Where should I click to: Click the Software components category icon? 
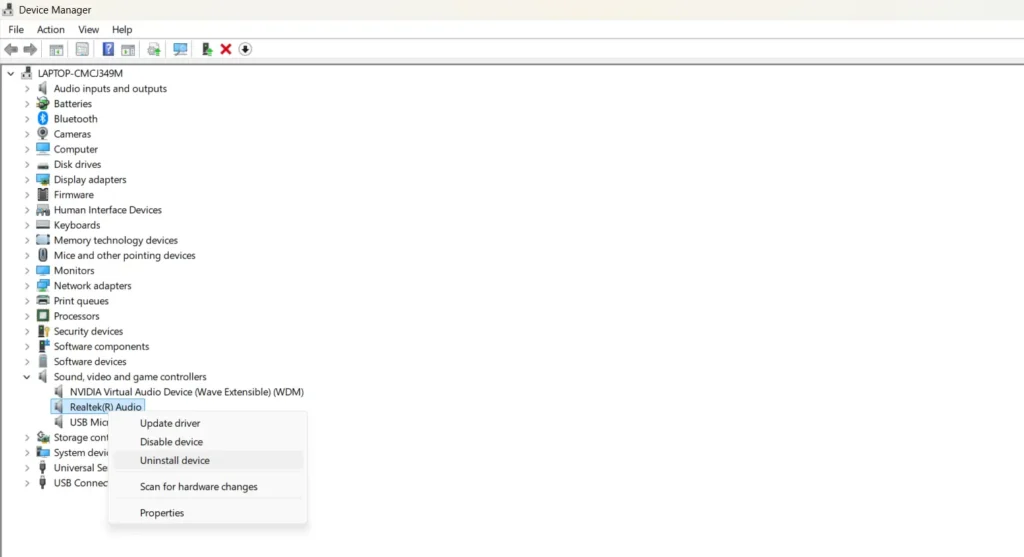tap(42, 346)
